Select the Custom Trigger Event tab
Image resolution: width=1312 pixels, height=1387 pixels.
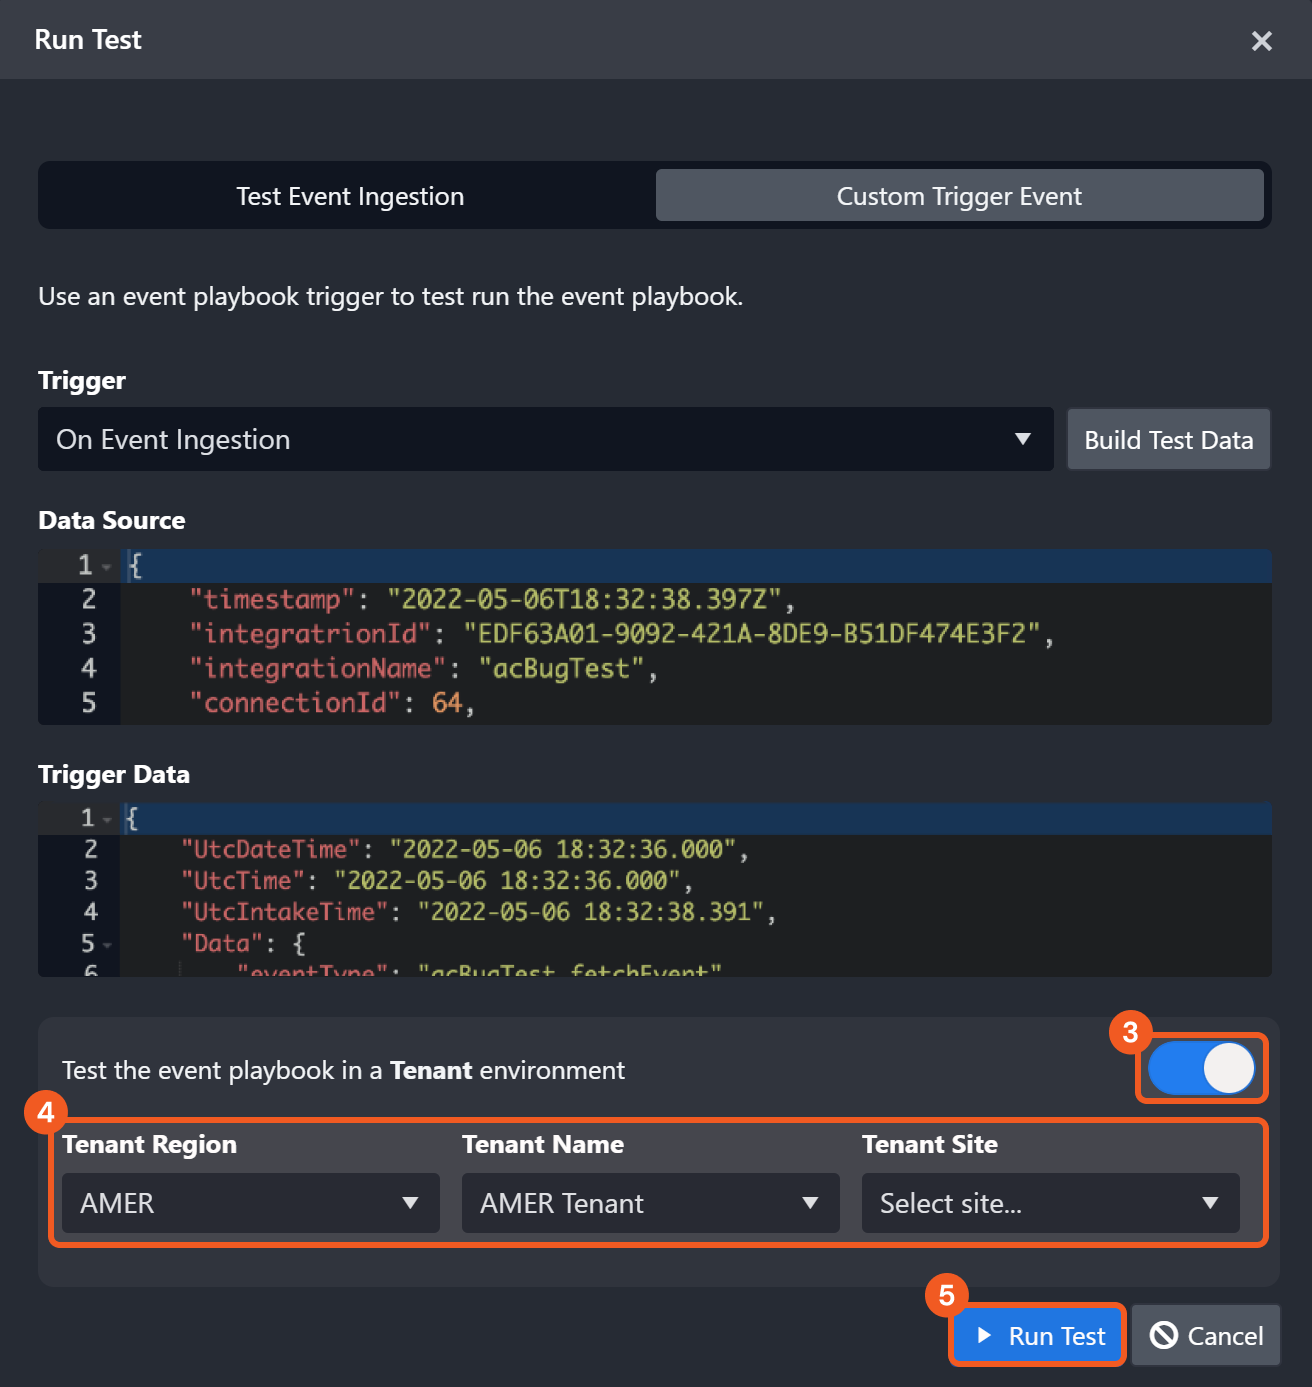coord(959,196)
